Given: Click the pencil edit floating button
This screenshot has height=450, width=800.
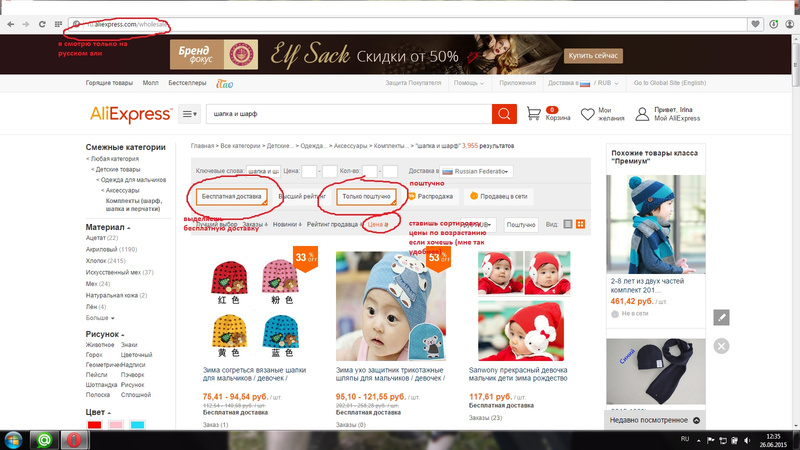Looking at the screenshot, I should (721, 317).
